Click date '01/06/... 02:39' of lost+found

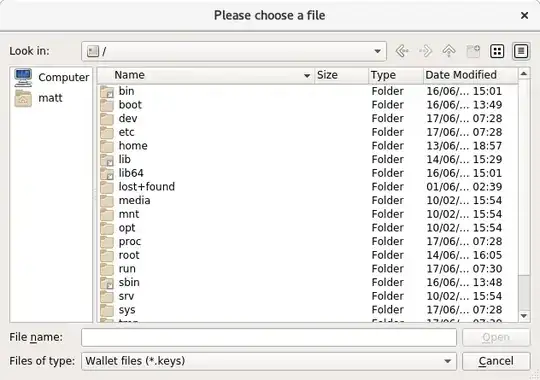464,187
